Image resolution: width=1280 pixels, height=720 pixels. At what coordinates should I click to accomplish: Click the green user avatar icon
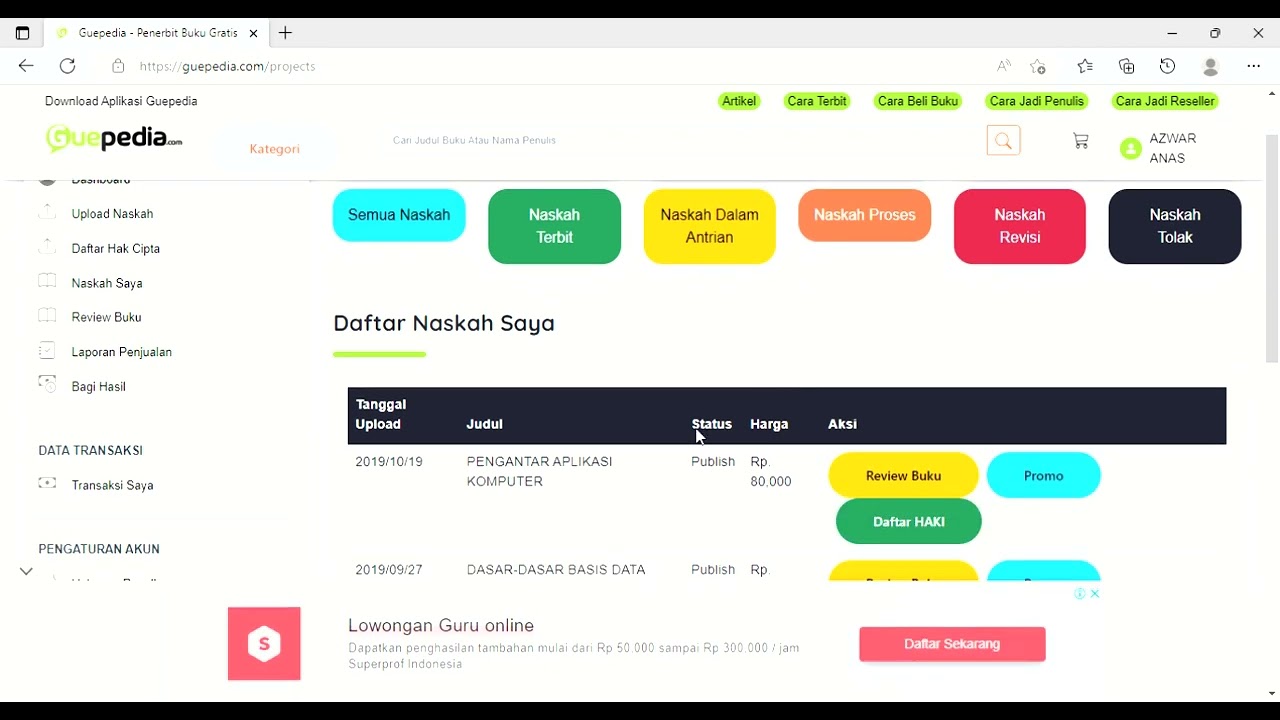tap(1130, 148)
